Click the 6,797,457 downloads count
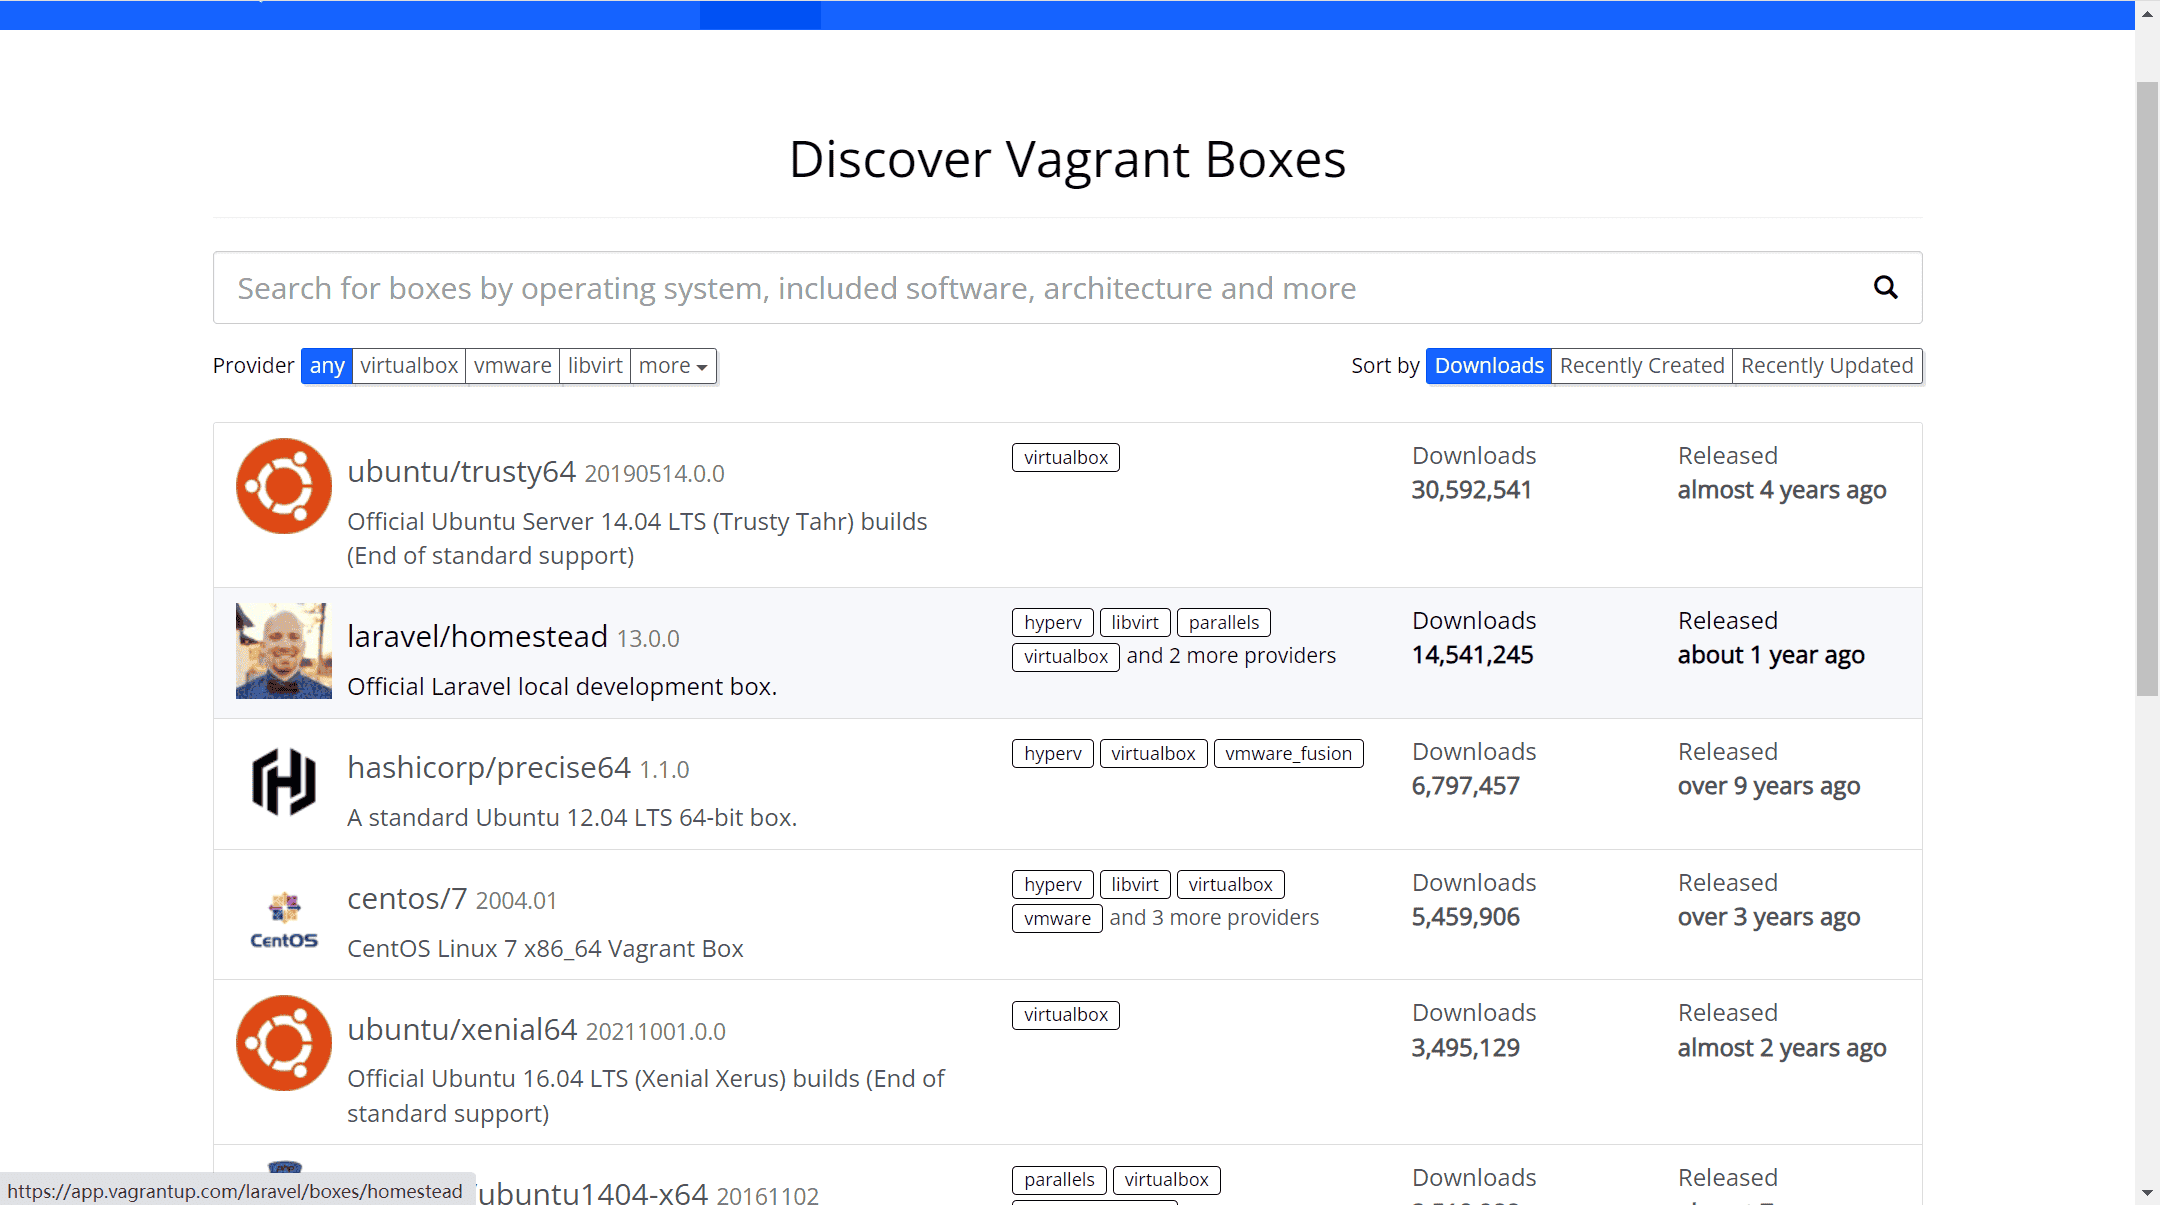 (1465, 786)
